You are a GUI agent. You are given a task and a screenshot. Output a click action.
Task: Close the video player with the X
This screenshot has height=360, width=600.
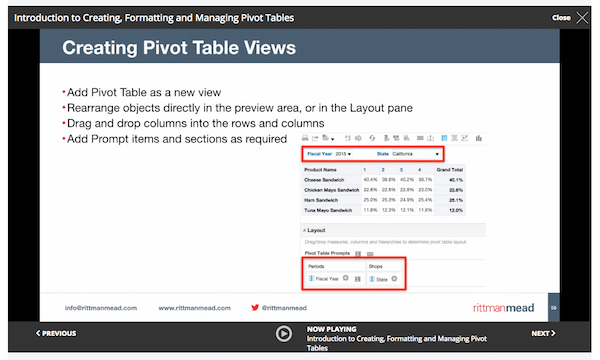582,18
